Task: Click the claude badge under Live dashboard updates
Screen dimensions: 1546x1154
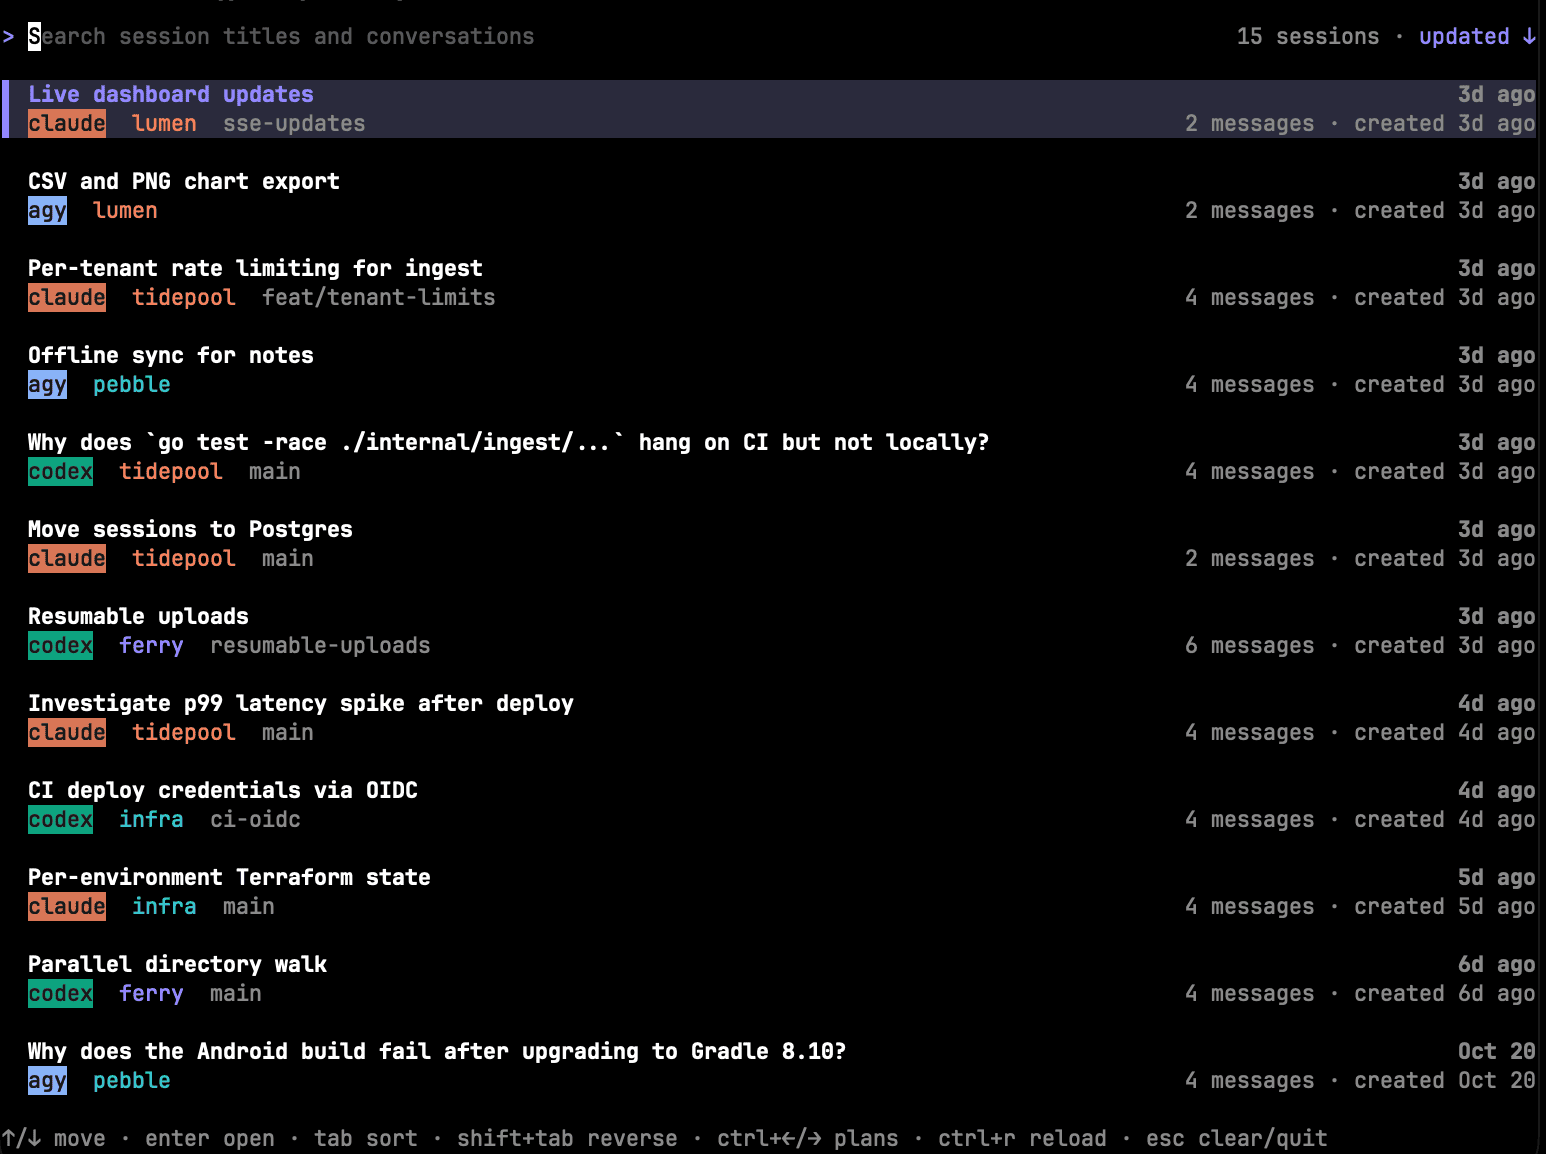Action: pos(67,123)
